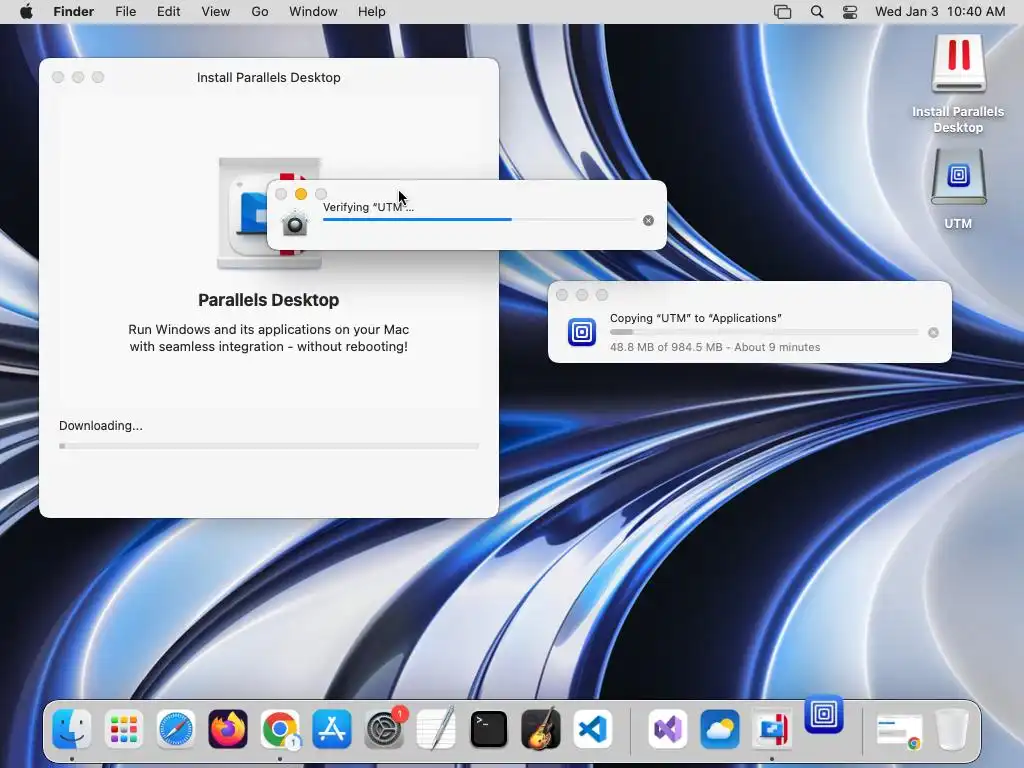Screen dimensions: 1024x768
Task: Click the clock showing Wed Jan 3 10:40 AM
Action: point(940,12)
